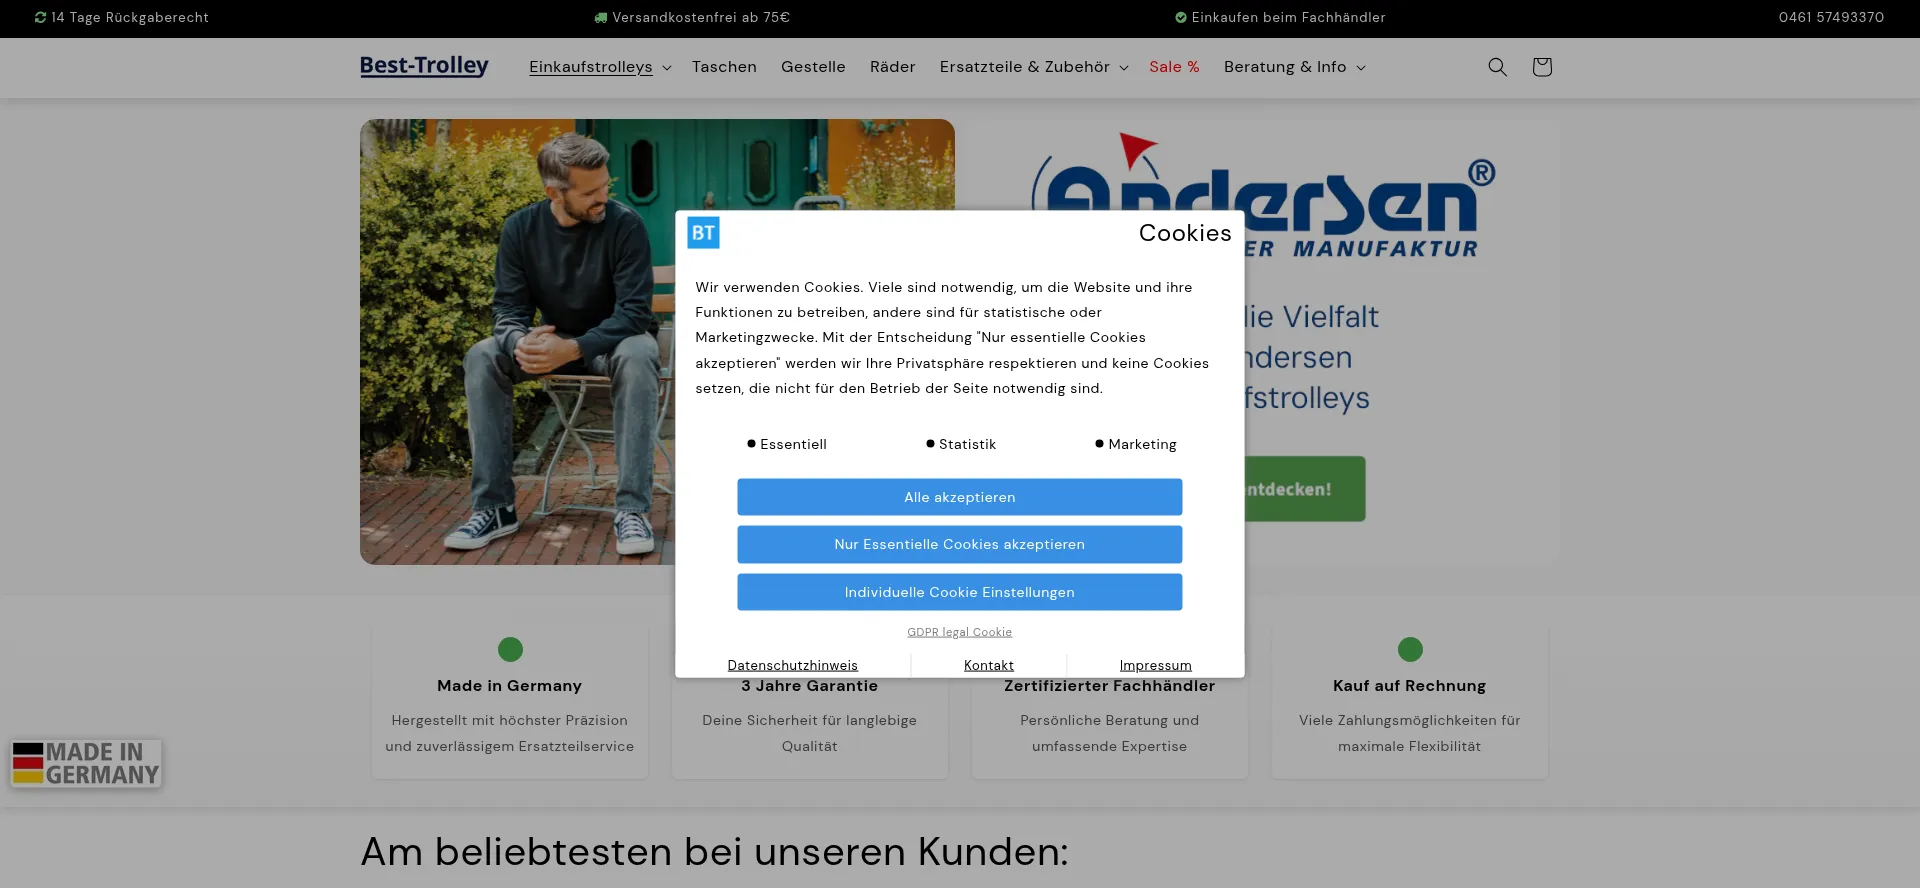Screen dimensions: 1920x888
Task: Click the Cookies dialog title
Action: (1185, 233)
